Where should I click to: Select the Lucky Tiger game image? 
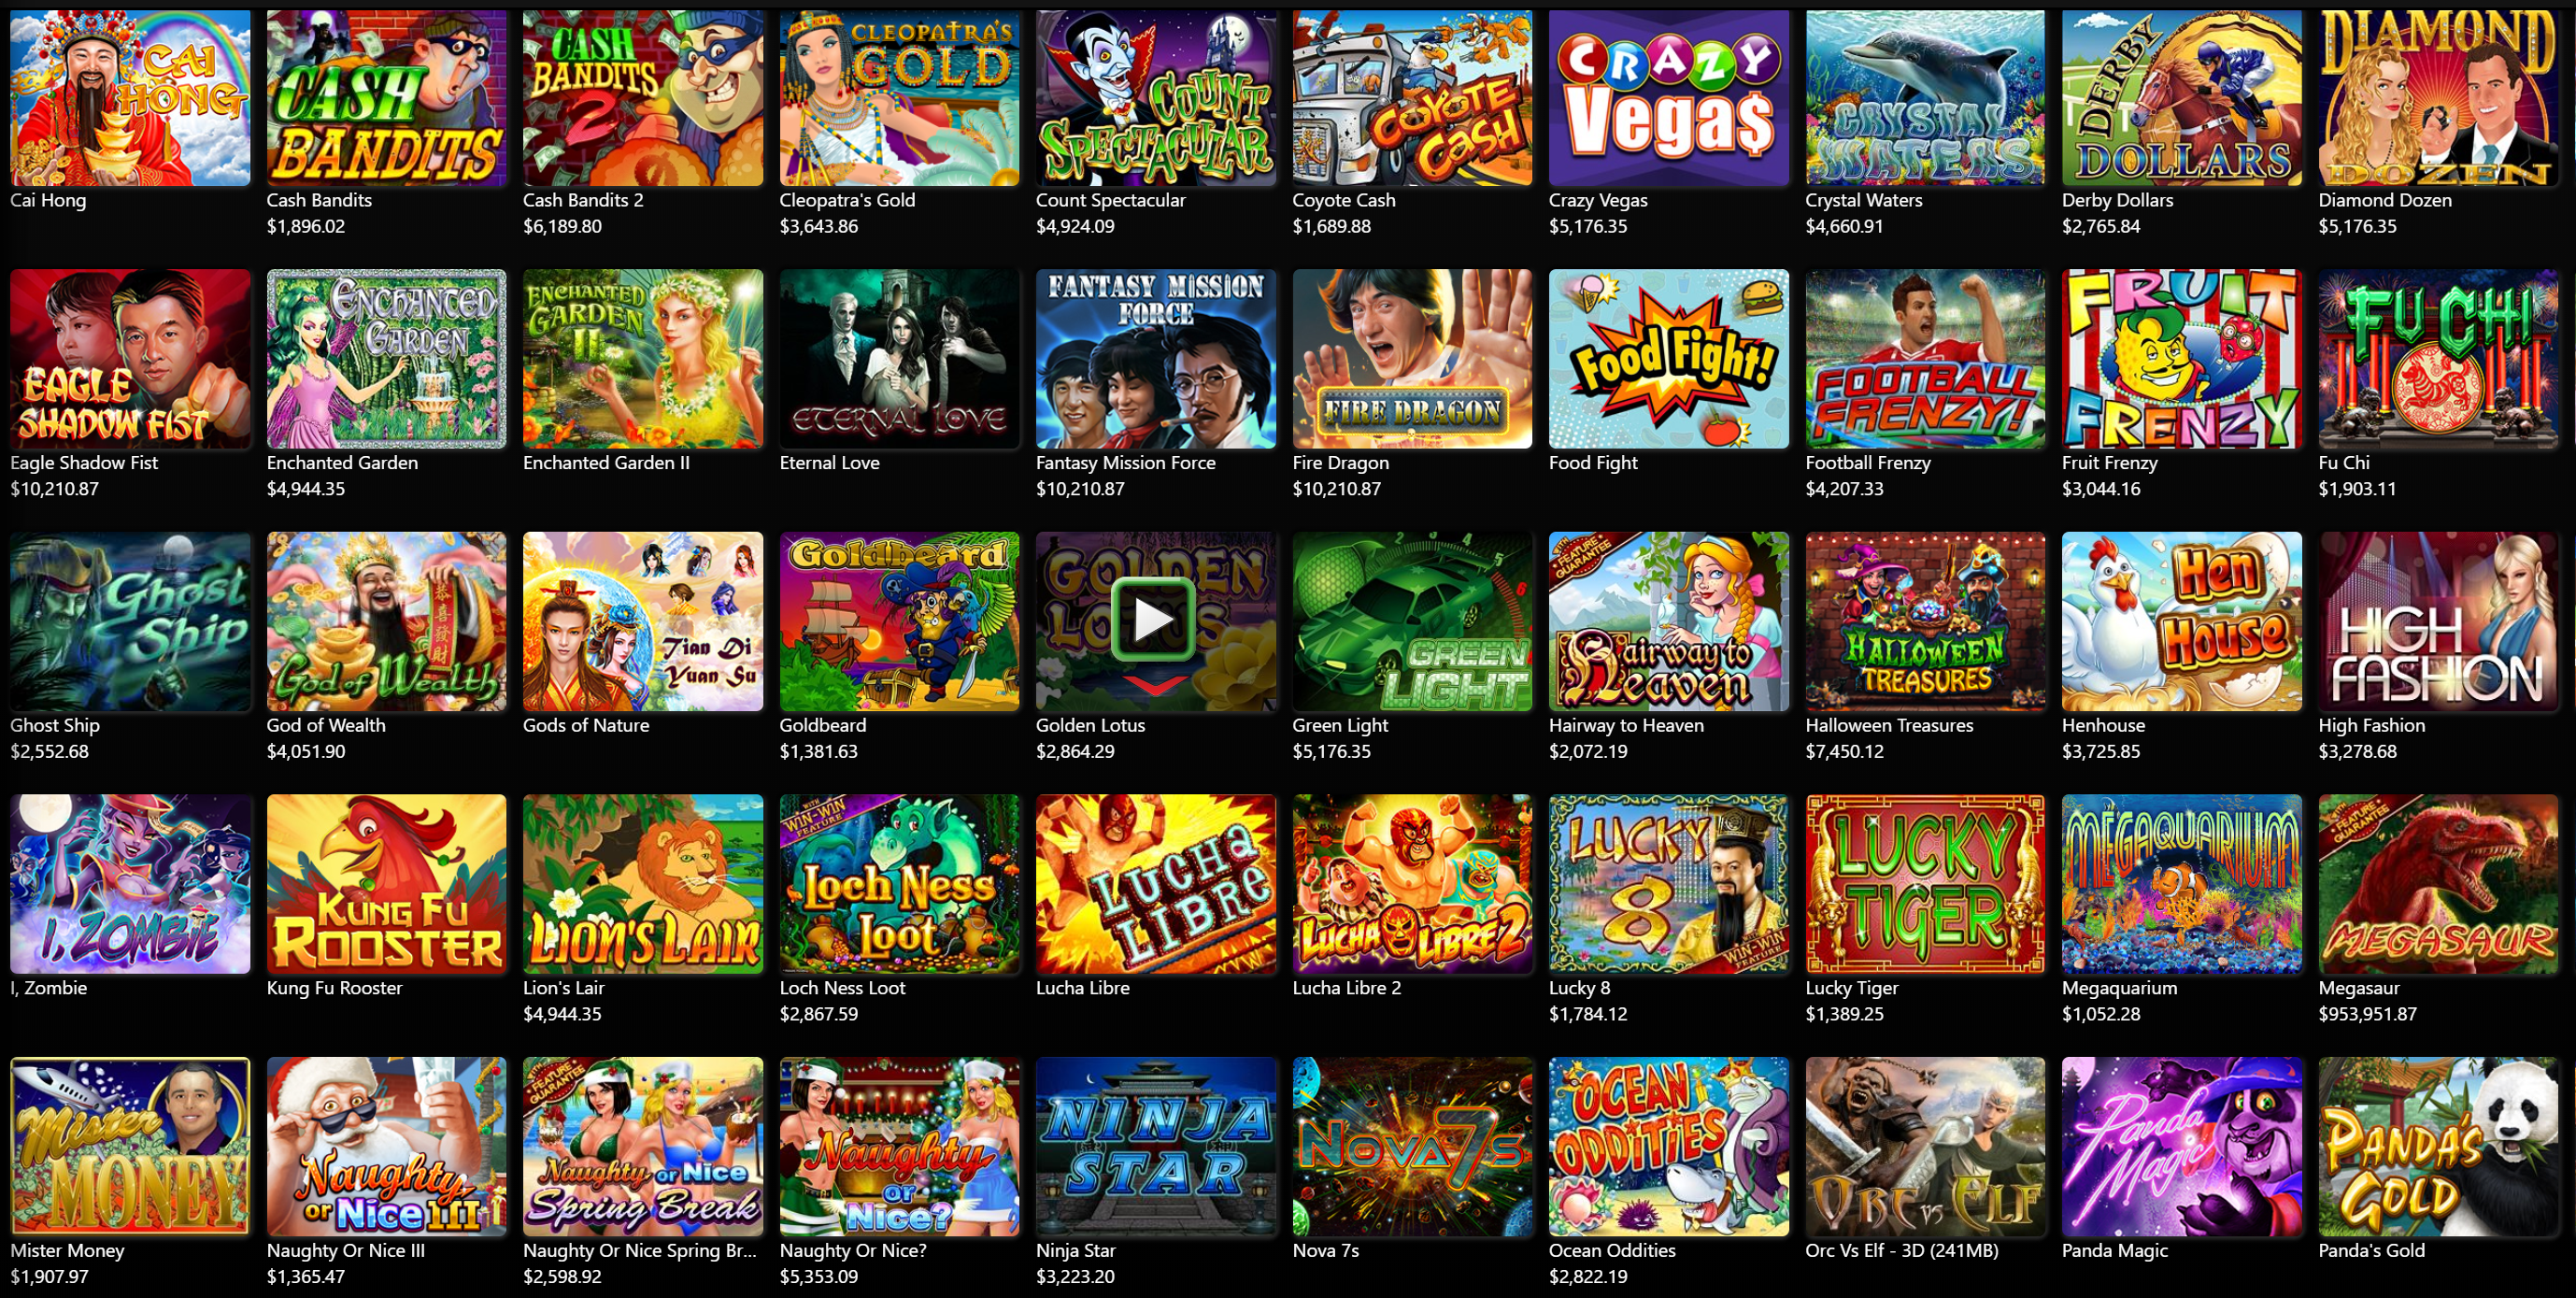(x=1925, y=884)
